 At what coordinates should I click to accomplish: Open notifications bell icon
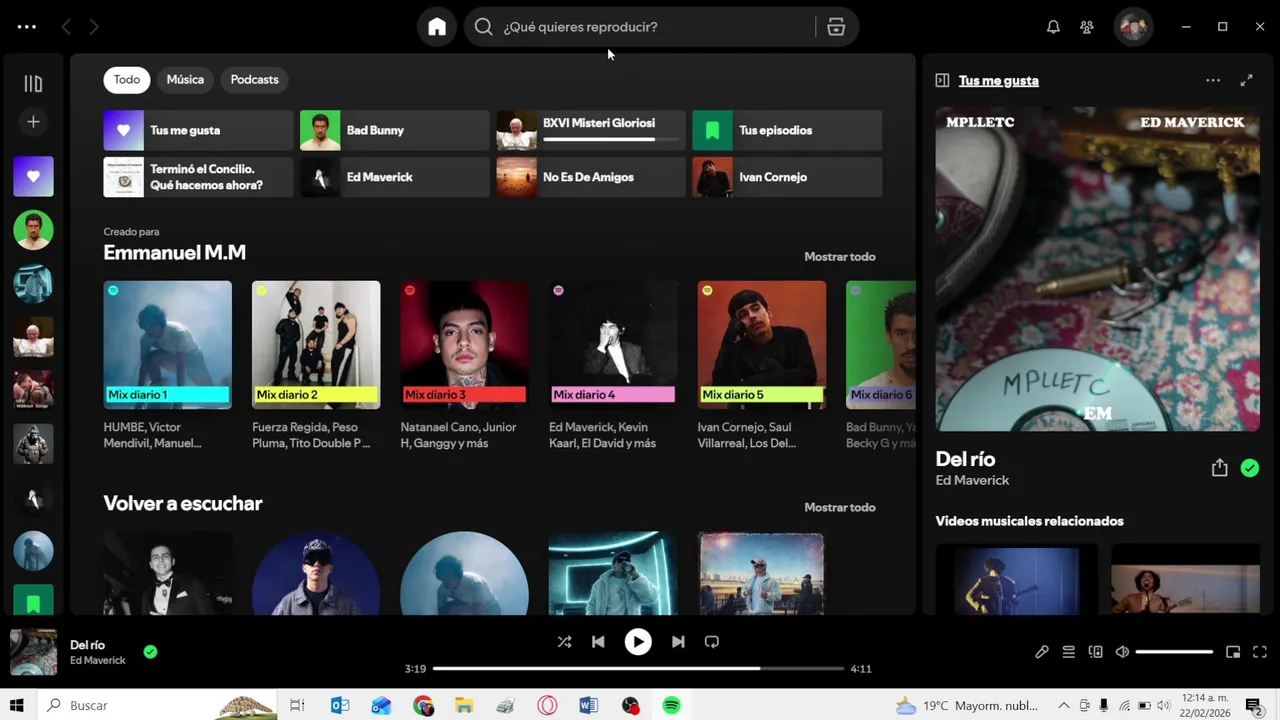(x=1053, y=27)
